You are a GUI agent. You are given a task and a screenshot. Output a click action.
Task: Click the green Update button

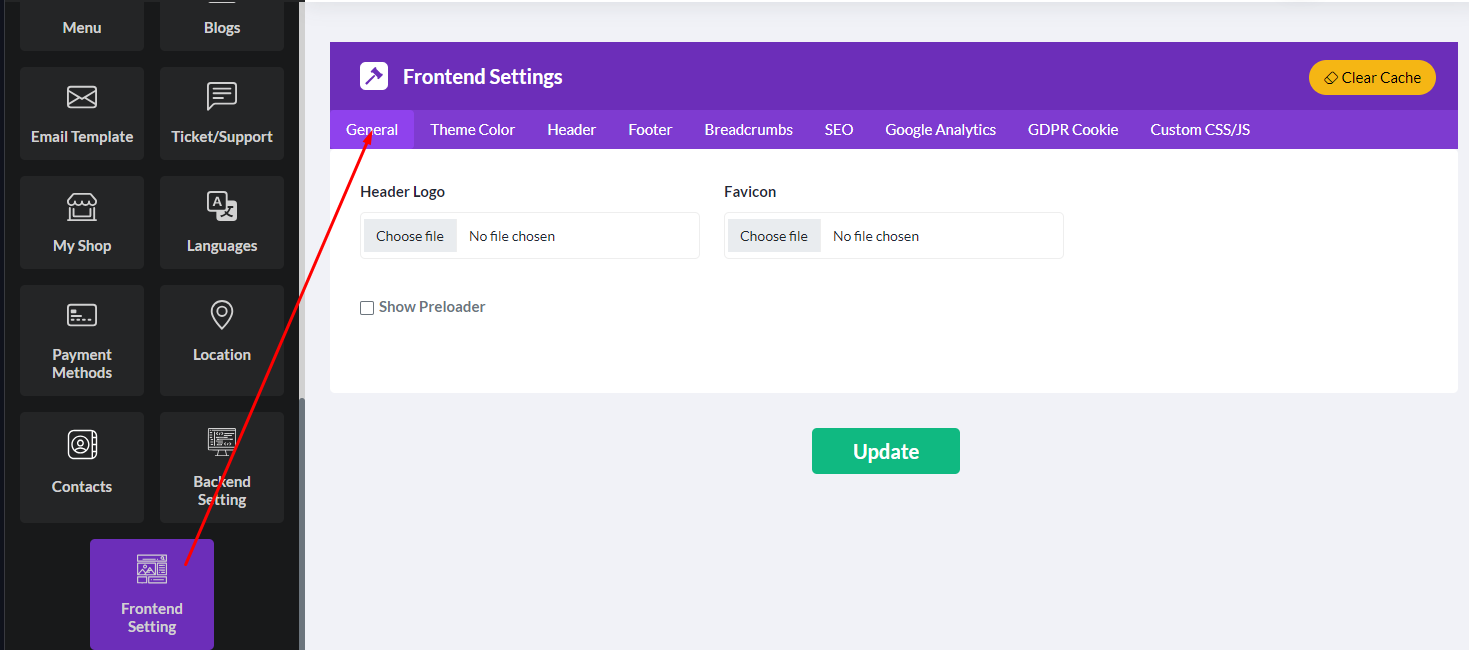(x=886, y=451)
